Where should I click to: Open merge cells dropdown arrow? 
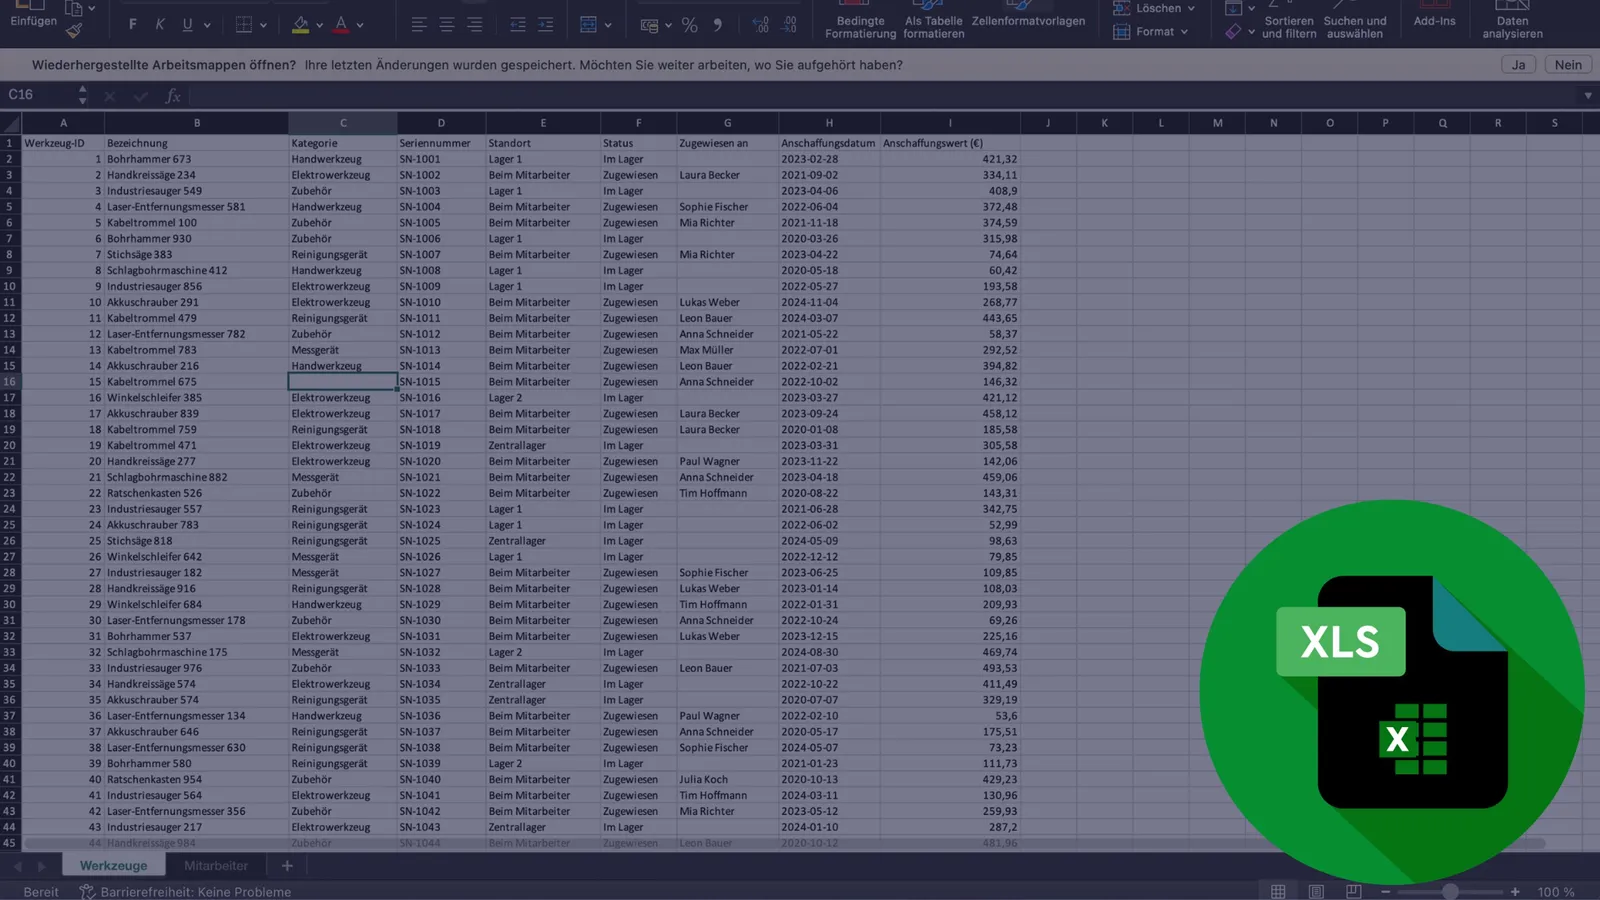point(608,25)
